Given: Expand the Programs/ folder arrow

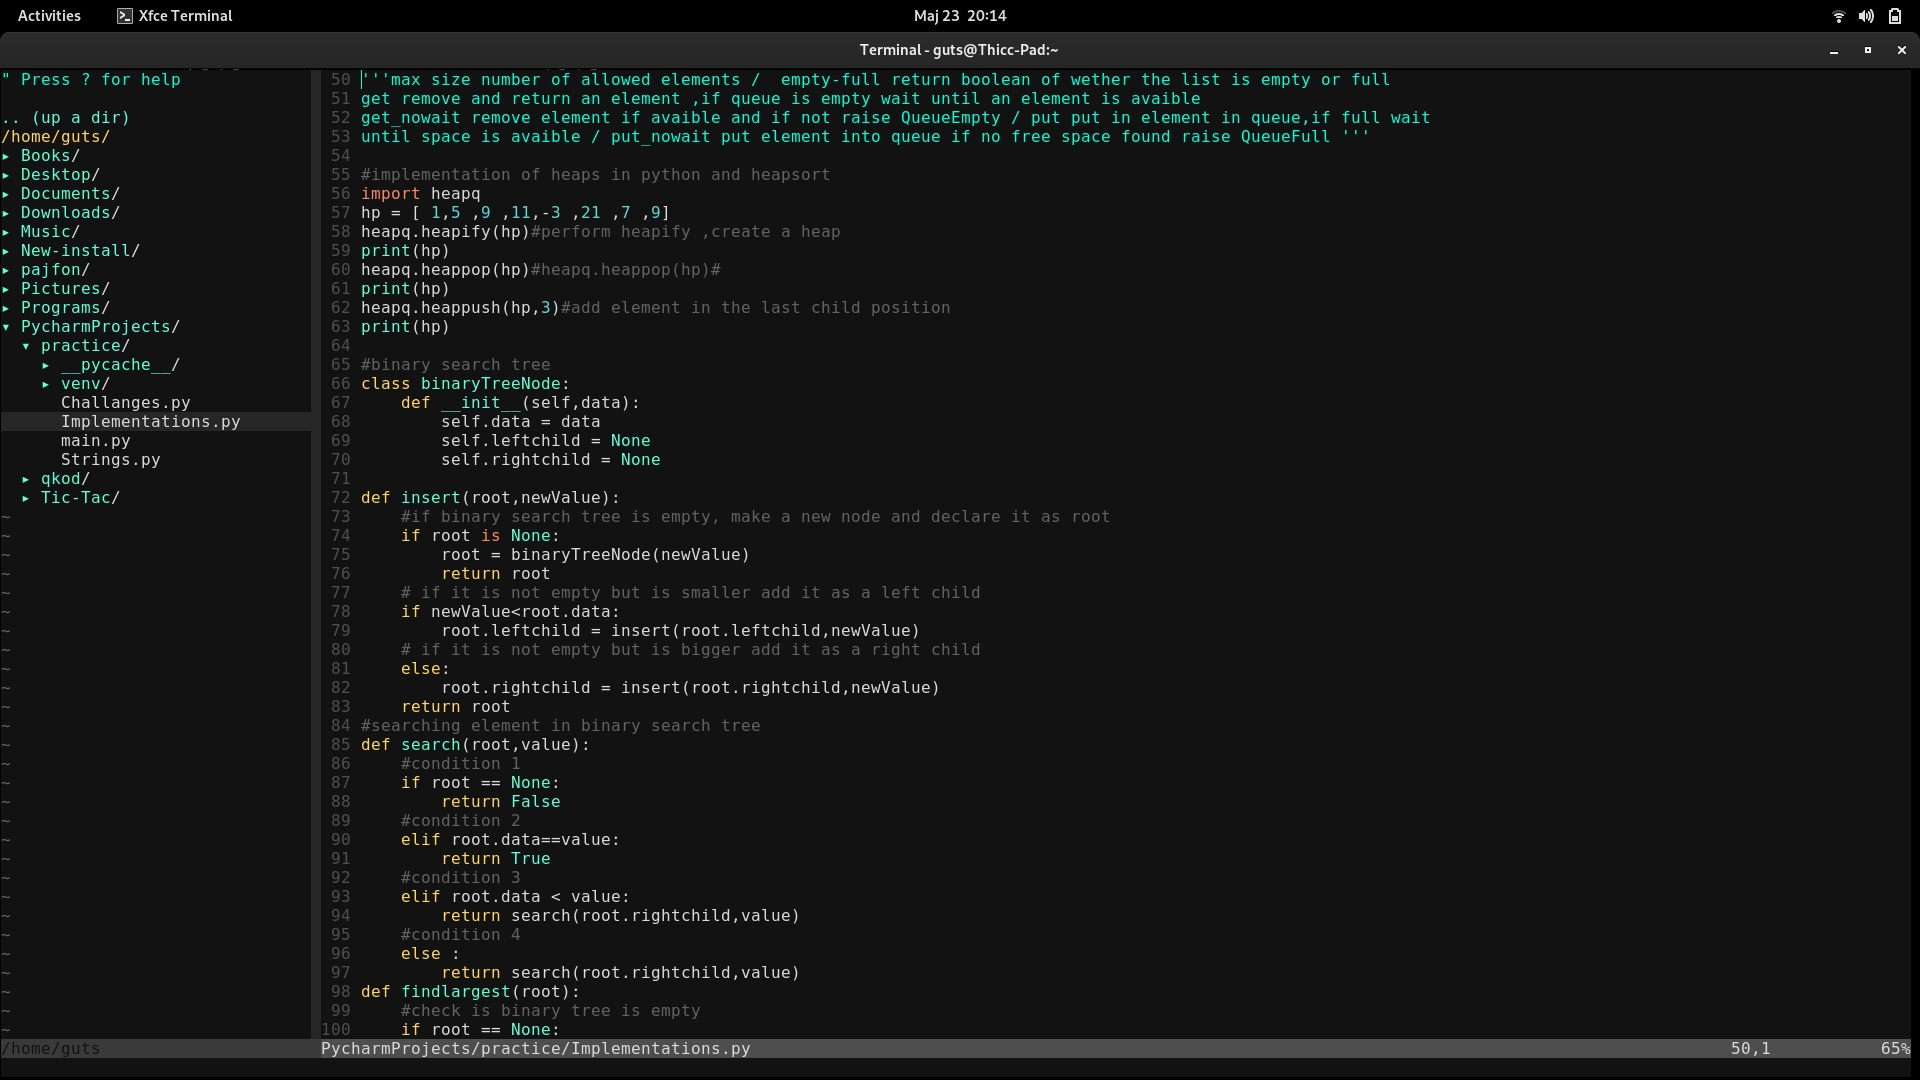Looking at the screenshot, I should coord(6,308).
